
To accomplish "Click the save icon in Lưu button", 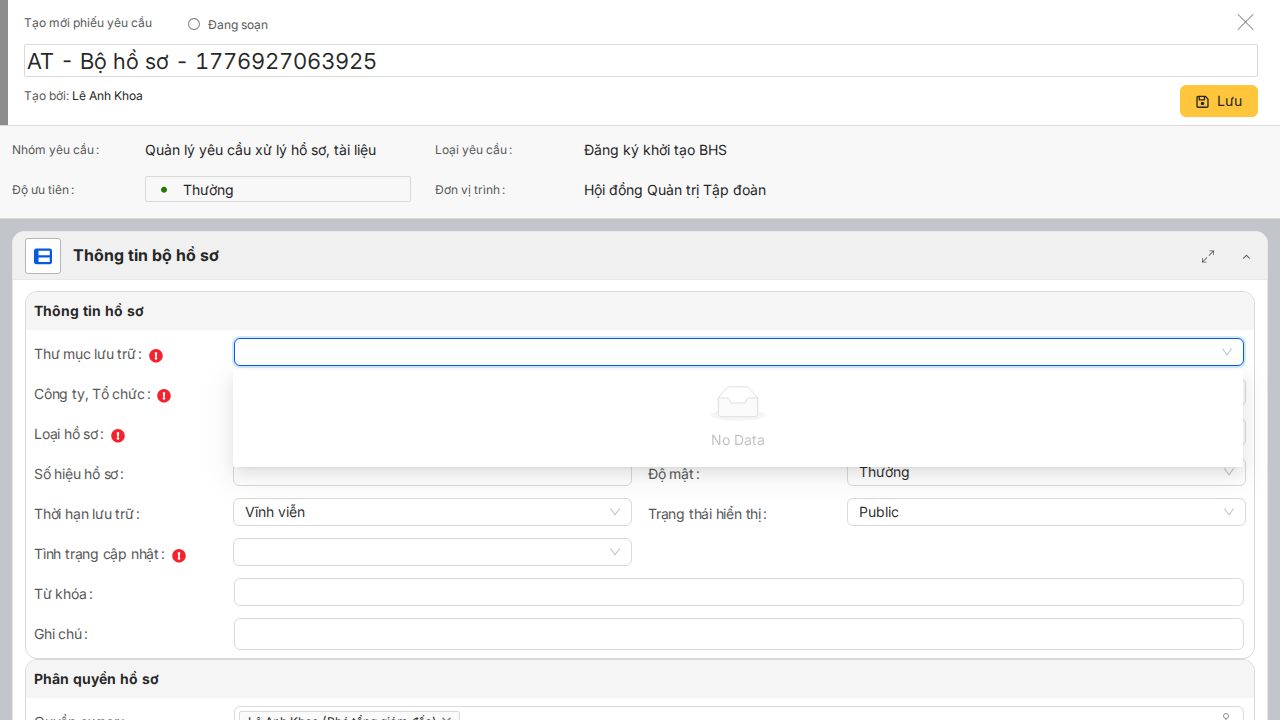I will click(x=1202, y=102).
